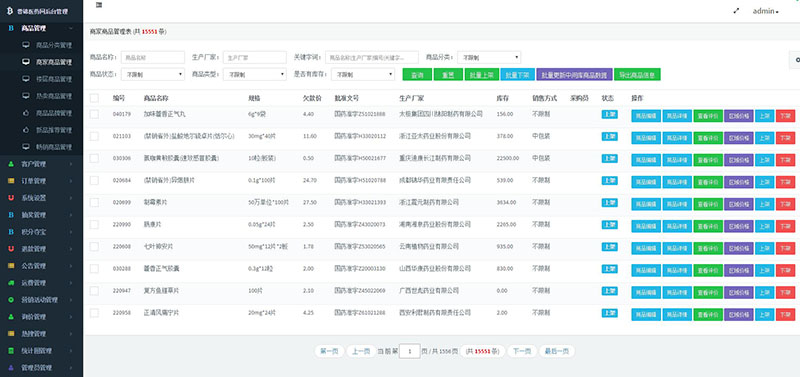Click 区域价格 for product 020684

point(739,182)
